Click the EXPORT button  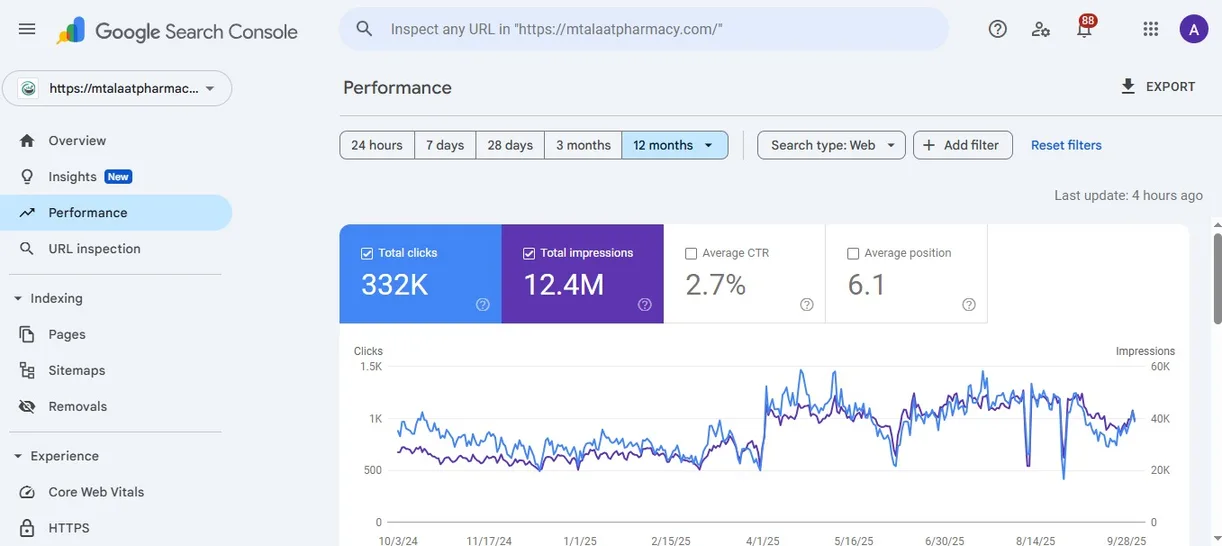tap(1158, 87)
